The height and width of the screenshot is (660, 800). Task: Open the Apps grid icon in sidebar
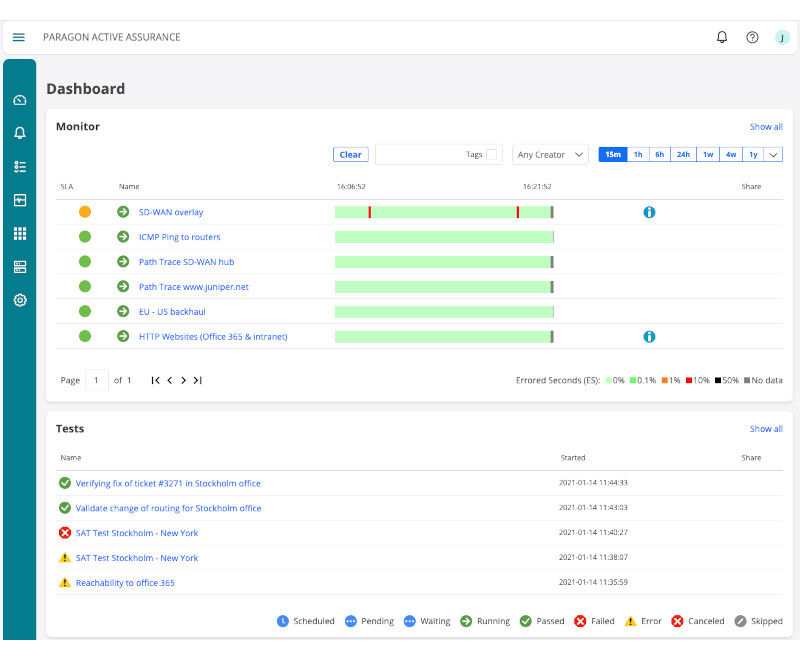point(20,233)
